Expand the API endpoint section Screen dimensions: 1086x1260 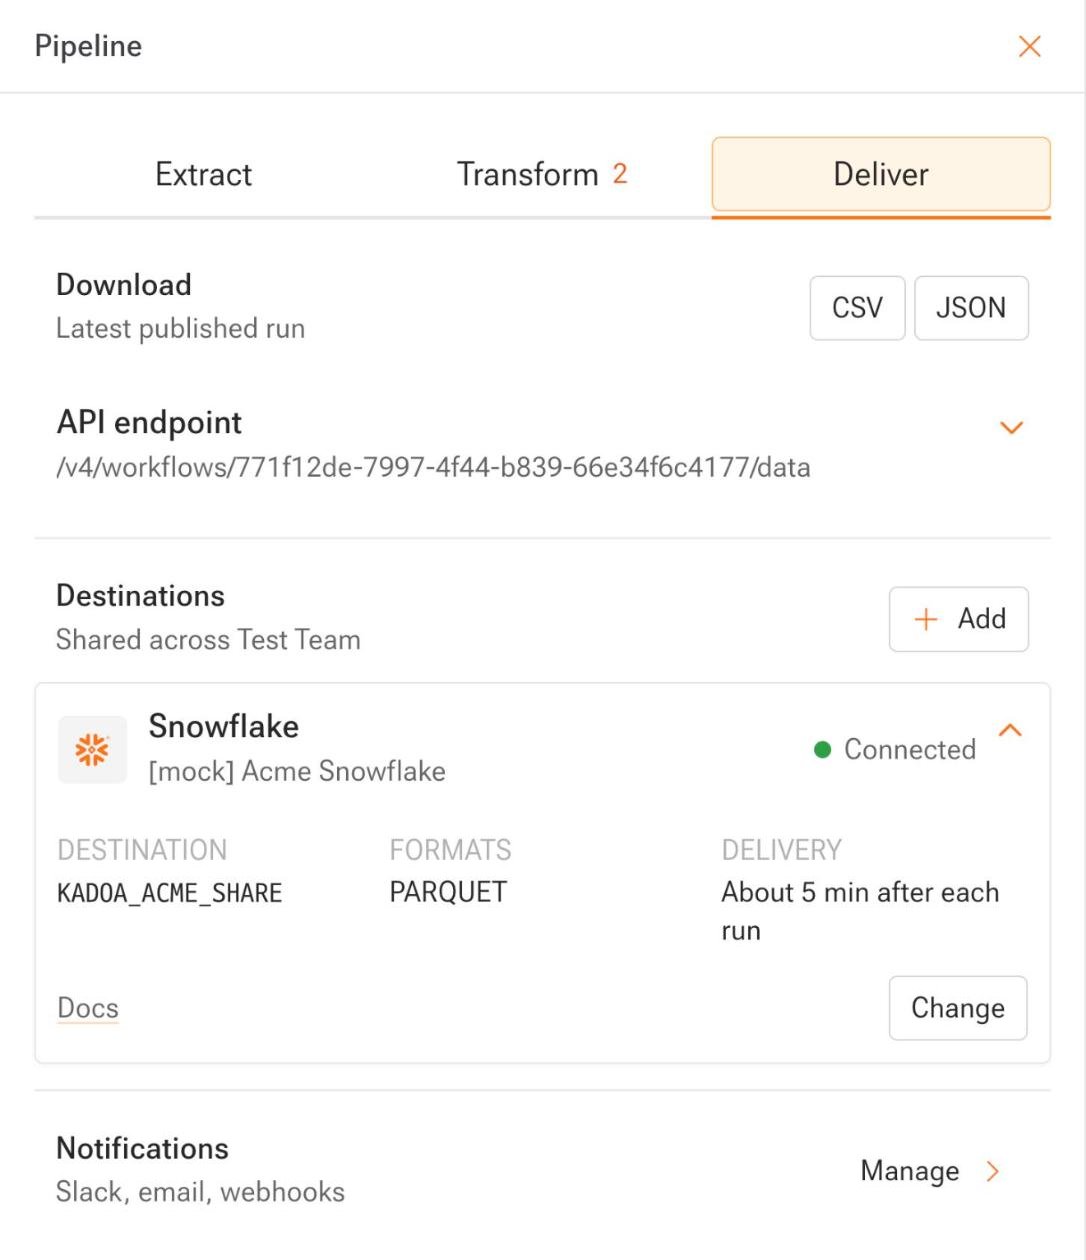click(1011, 428)
